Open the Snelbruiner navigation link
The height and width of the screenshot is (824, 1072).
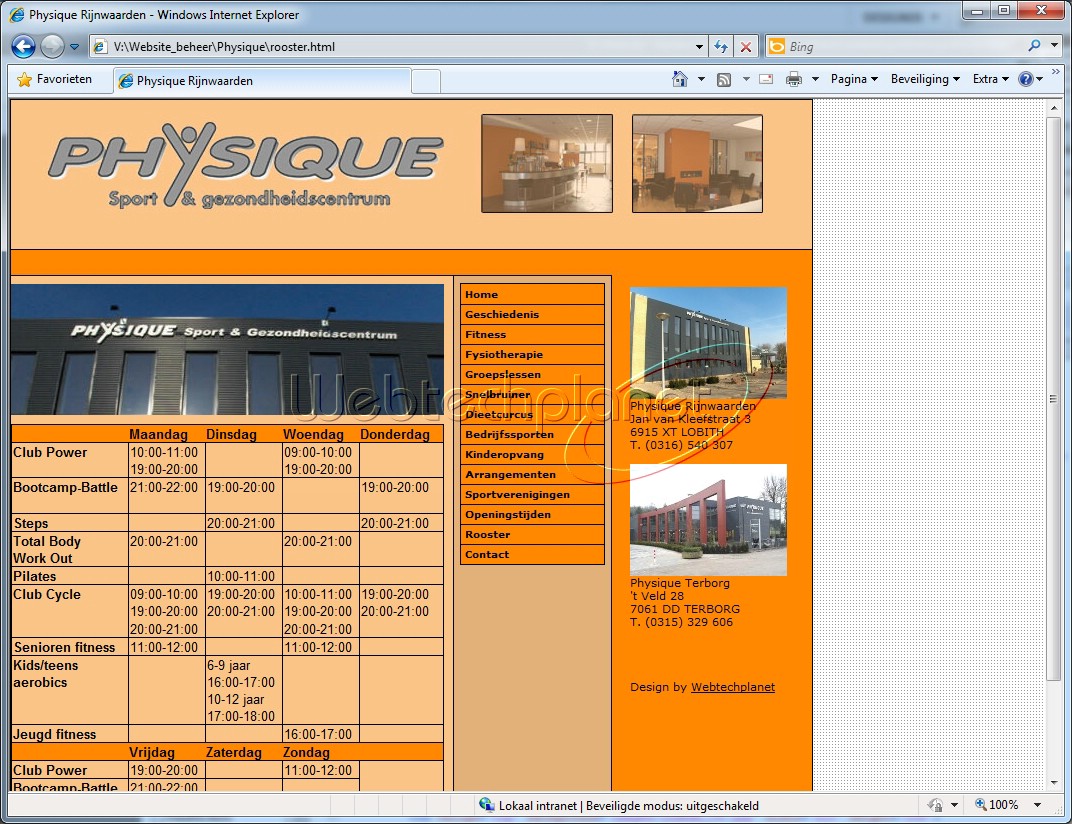[533, 395]
